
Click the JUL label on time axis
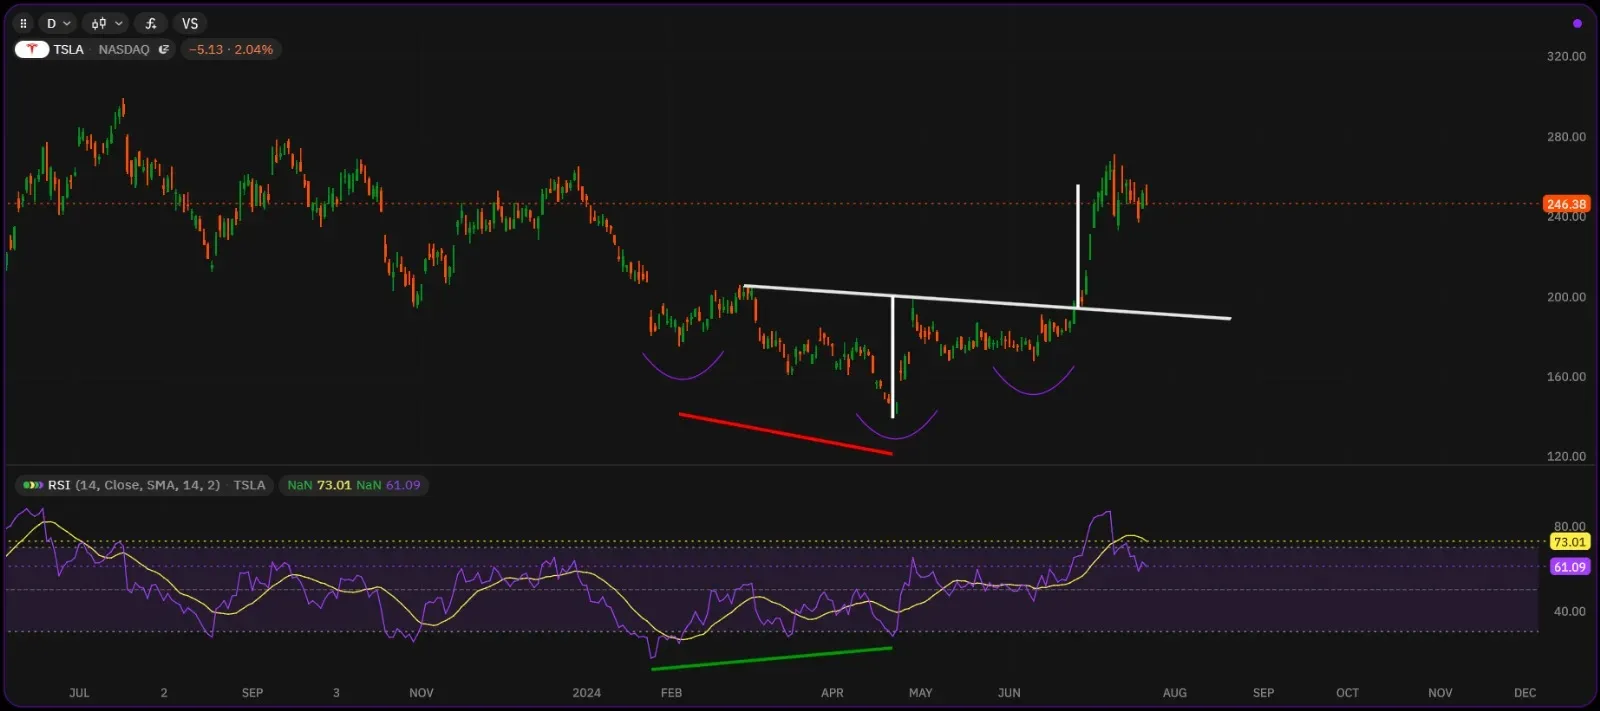coord(79,692)
